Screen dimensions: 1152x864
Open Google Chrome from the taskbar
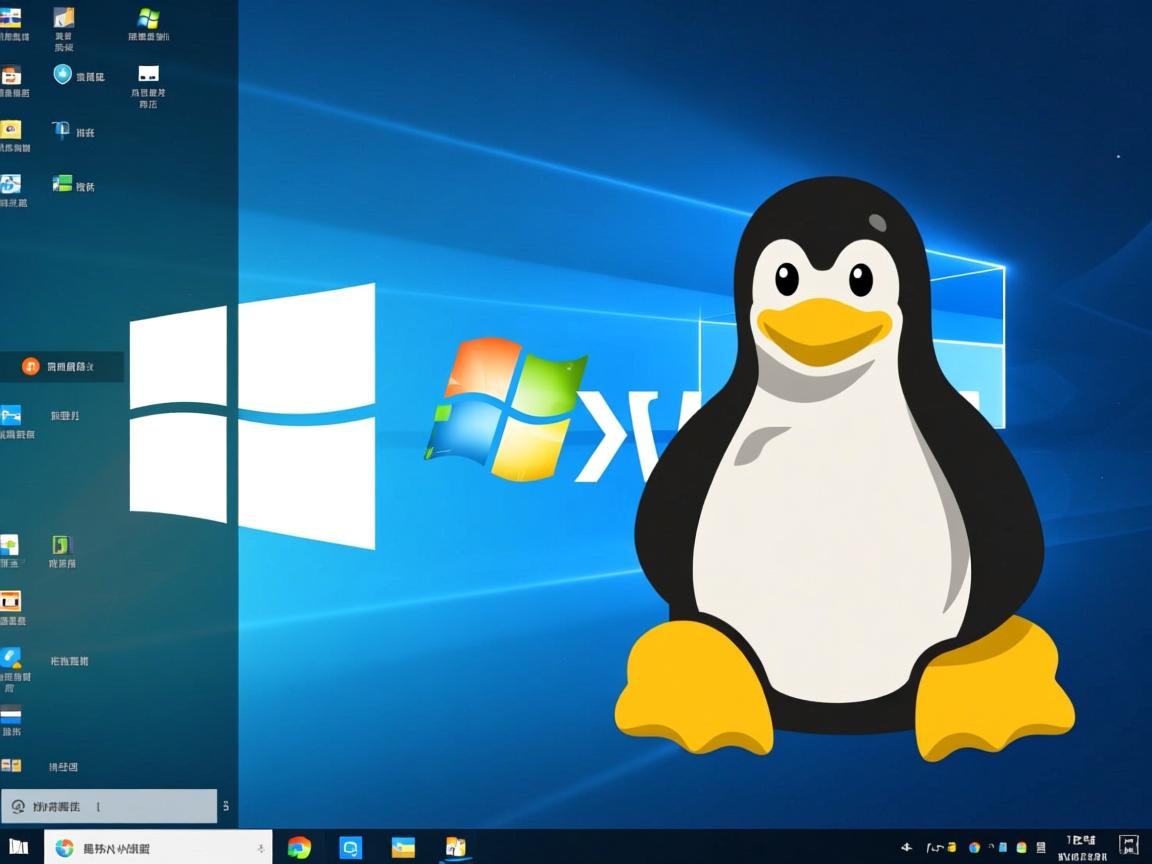coord(300,846)
